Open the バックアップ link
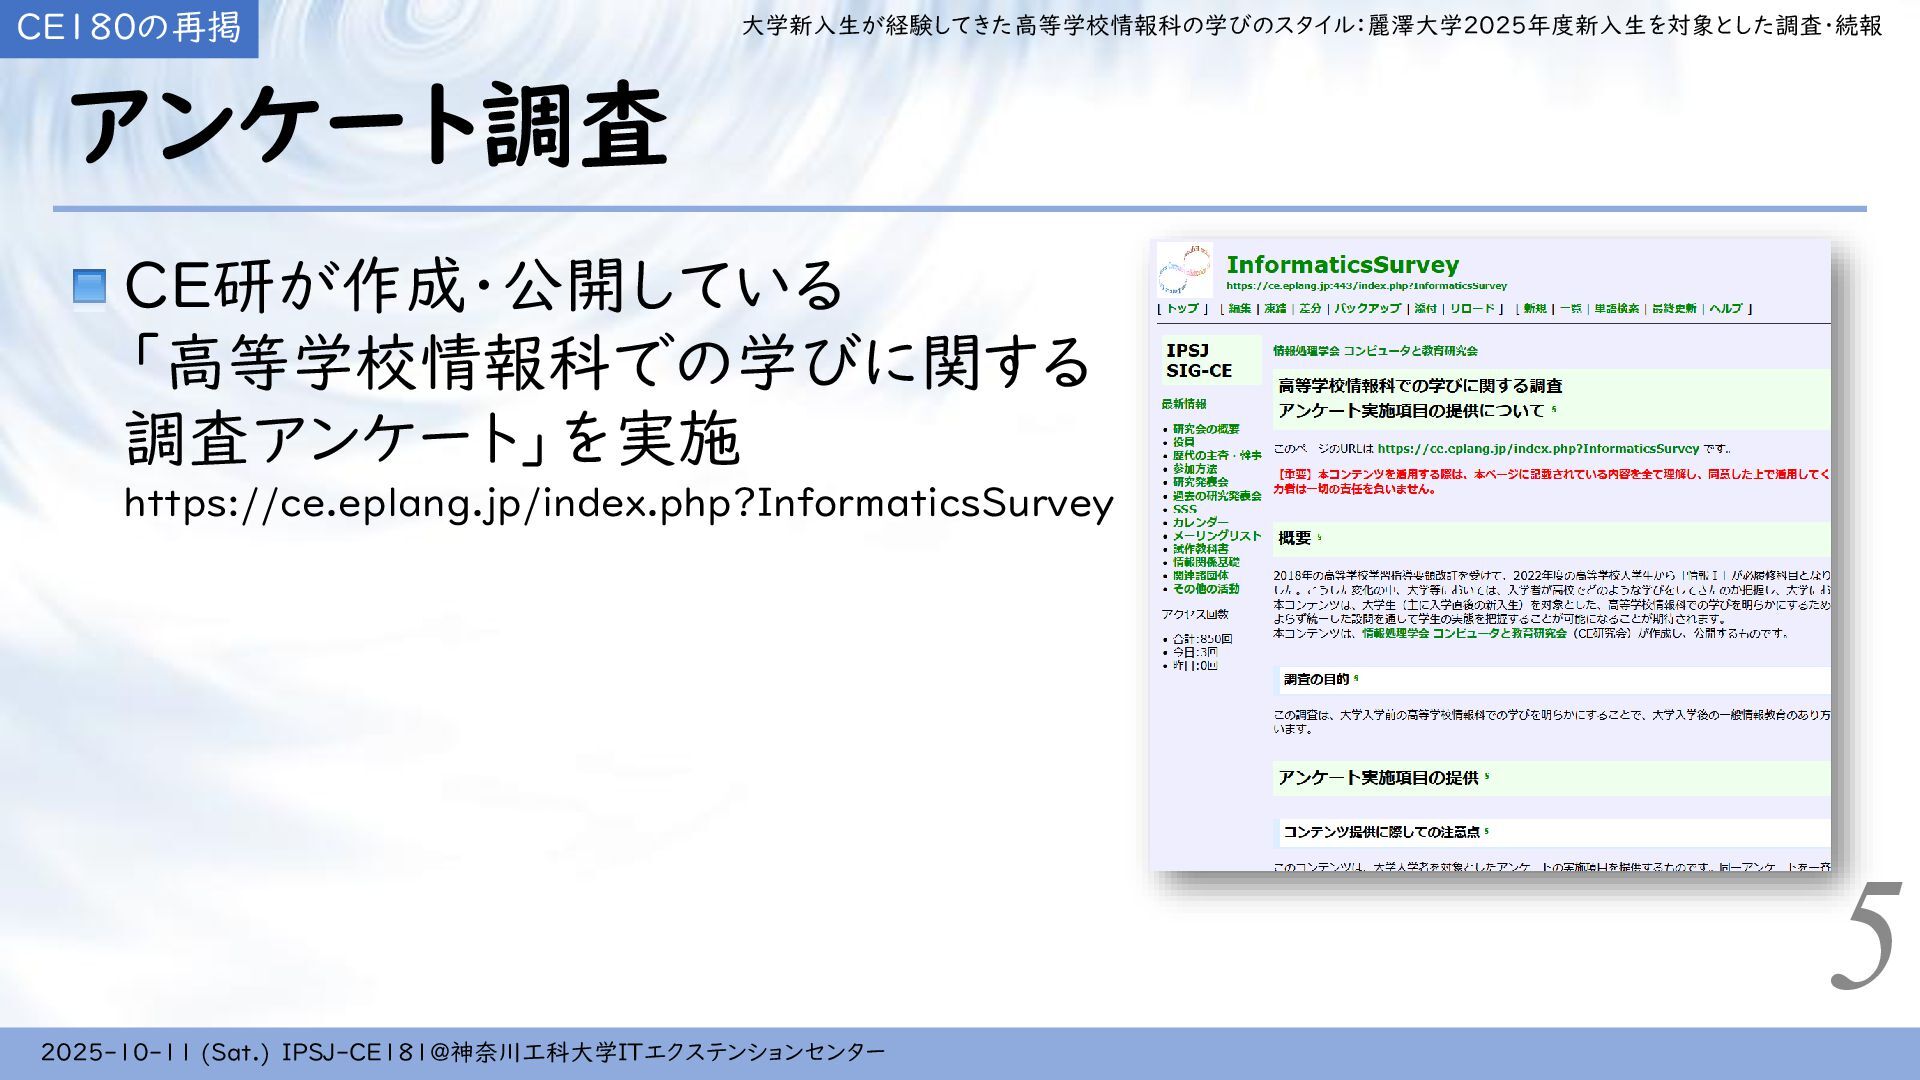The height and width of the screenshot is (1080, 1920). 1367,309
